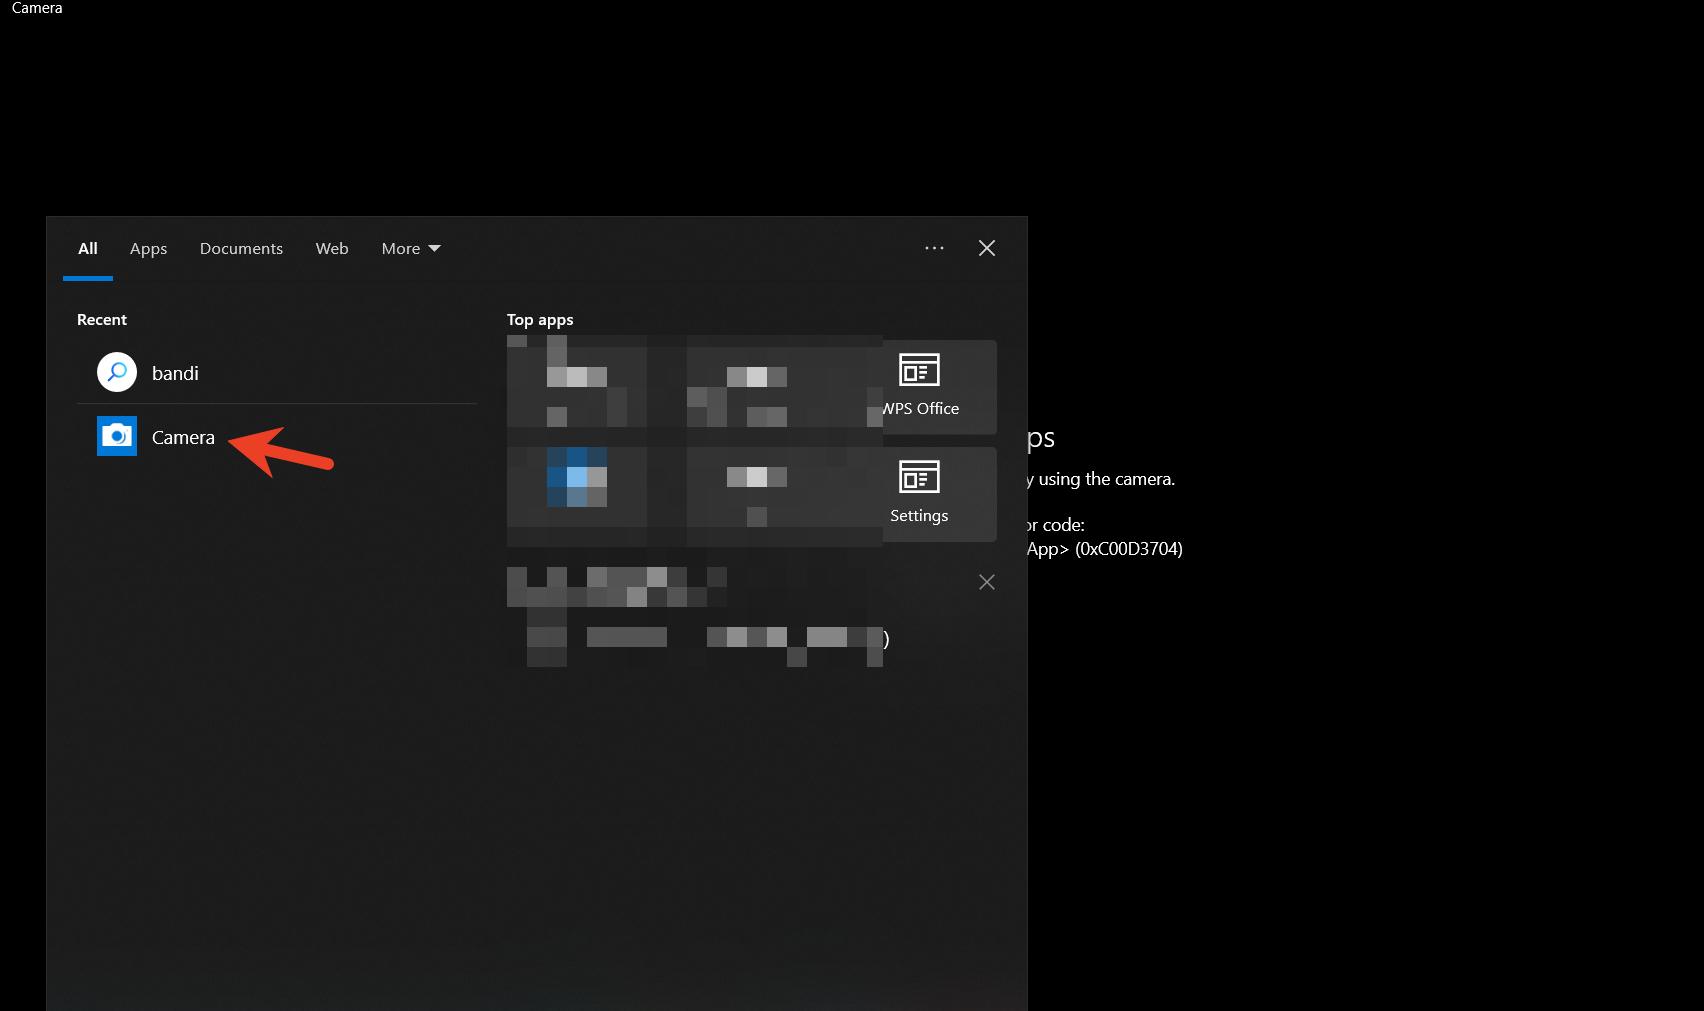Show Web search results tab
This screenshot has width=1704, height=1011.
[332, 248]
